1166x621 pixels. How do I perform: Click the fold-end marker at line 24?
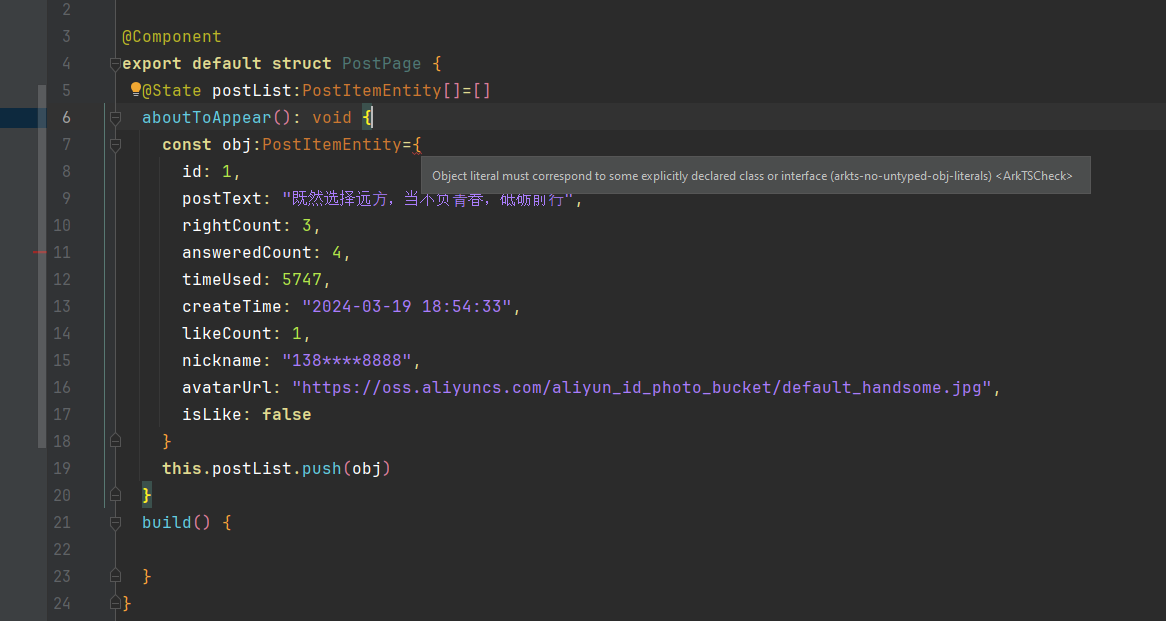click(114, 603)
